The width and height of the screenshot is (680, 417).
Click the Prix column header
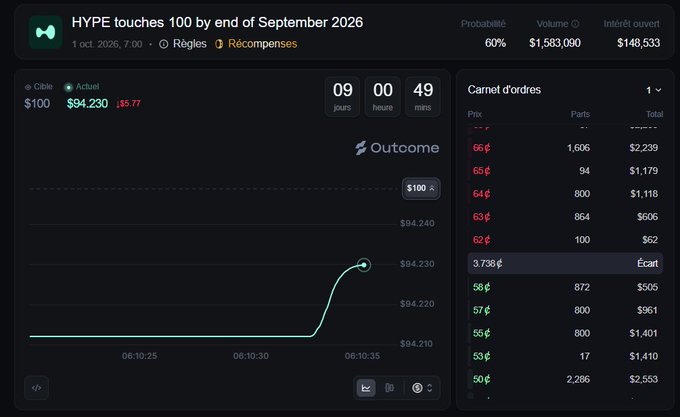(474, 114)
